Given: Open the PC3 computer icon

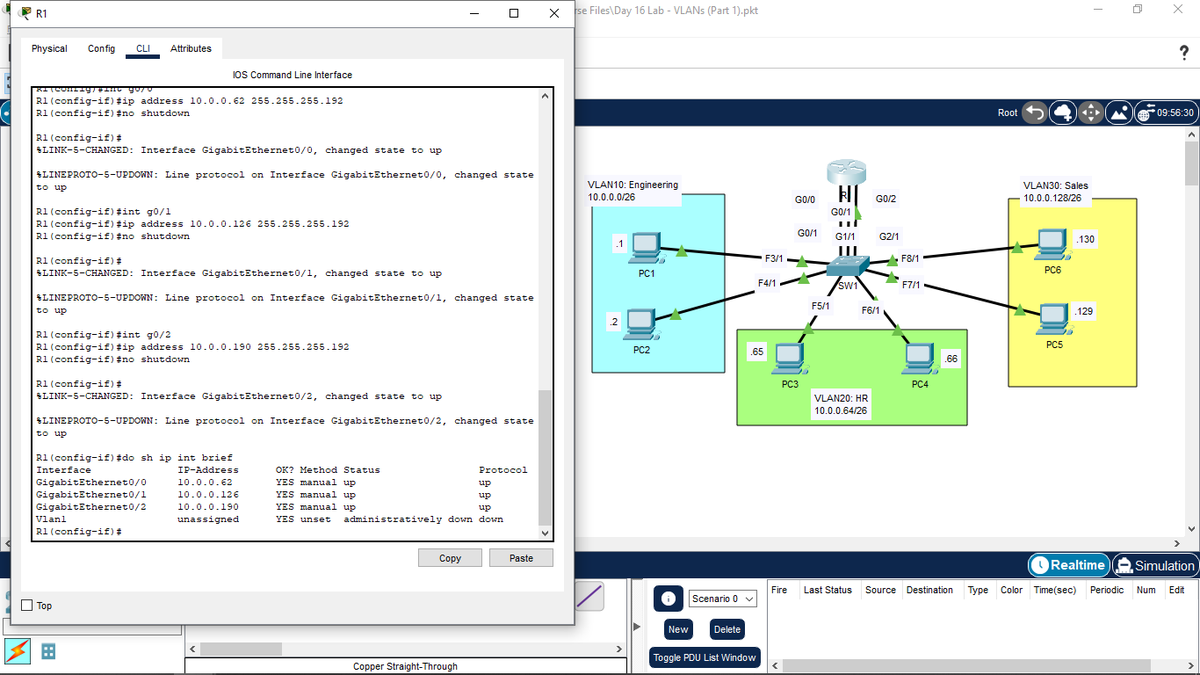Looking at the screenshot, I should pyautogui.click(x=789, y=359).
